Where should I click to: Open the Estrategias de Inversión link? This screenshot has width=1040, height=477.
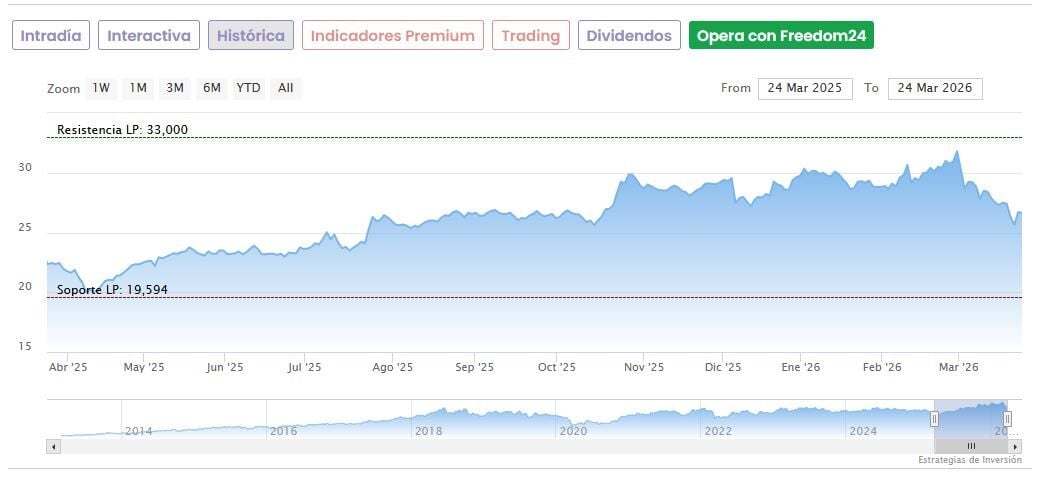tap(970, 460)
